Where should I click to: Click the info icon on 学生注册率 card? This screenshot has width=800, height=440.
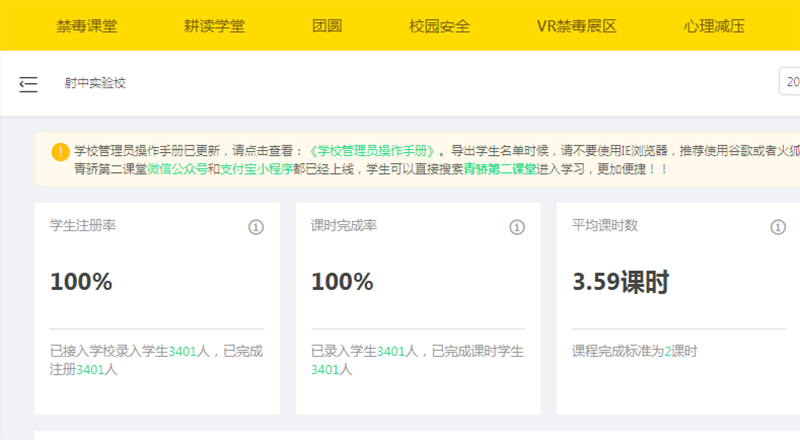tap(256, 227)
